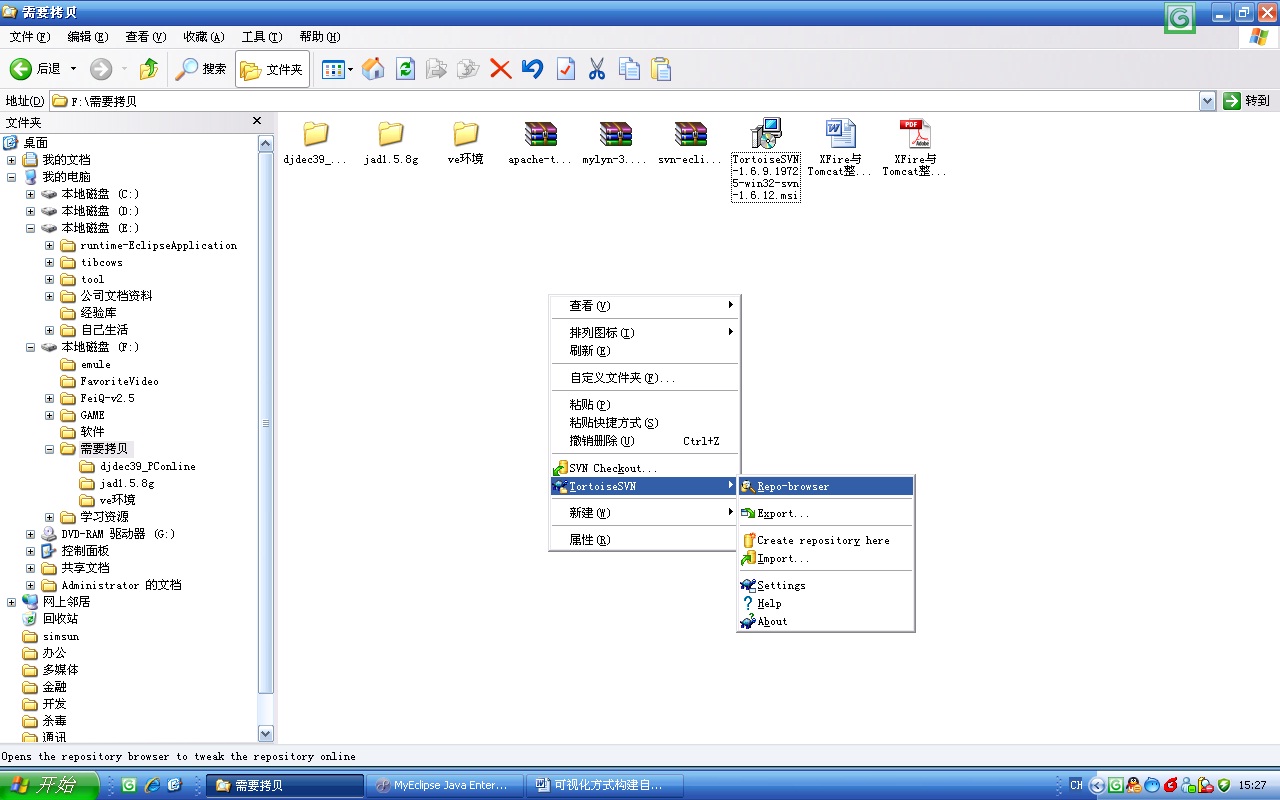Image resolution: width=1280 pixels, height=800 pixels.
Task: Choose Export... from TortoiseSVN submenu
Action: coord(826,513)
